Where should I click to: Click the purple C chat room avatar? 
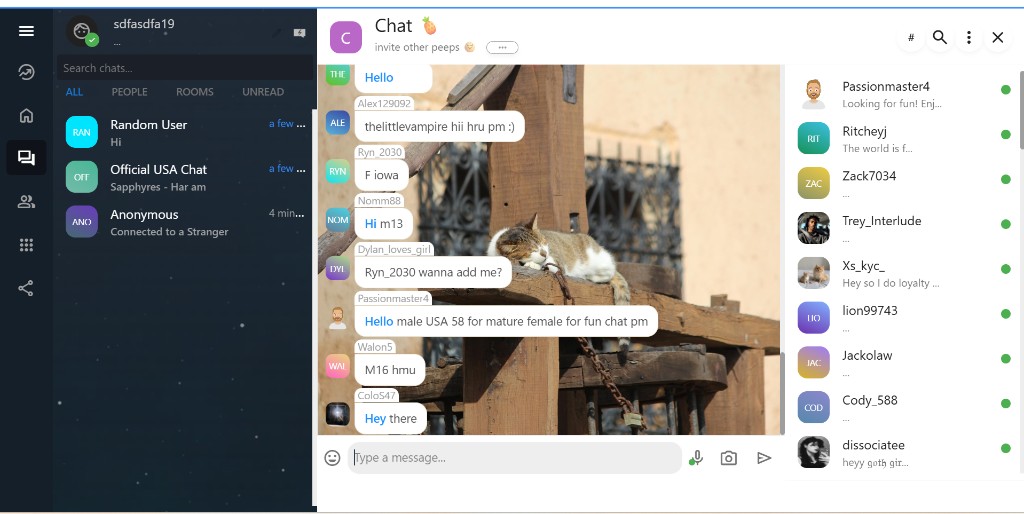tap(345, 37)
